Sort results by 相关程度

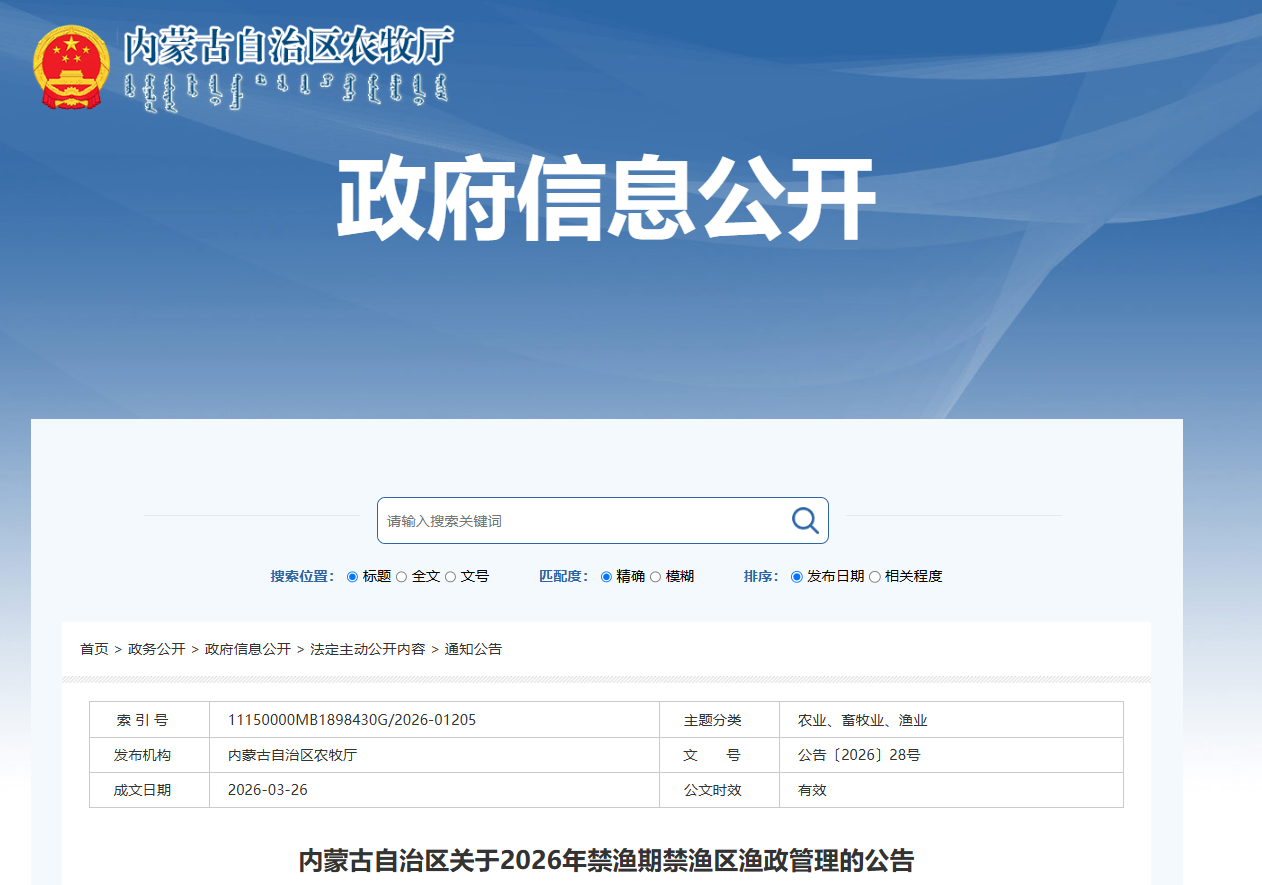coord(875,577)
